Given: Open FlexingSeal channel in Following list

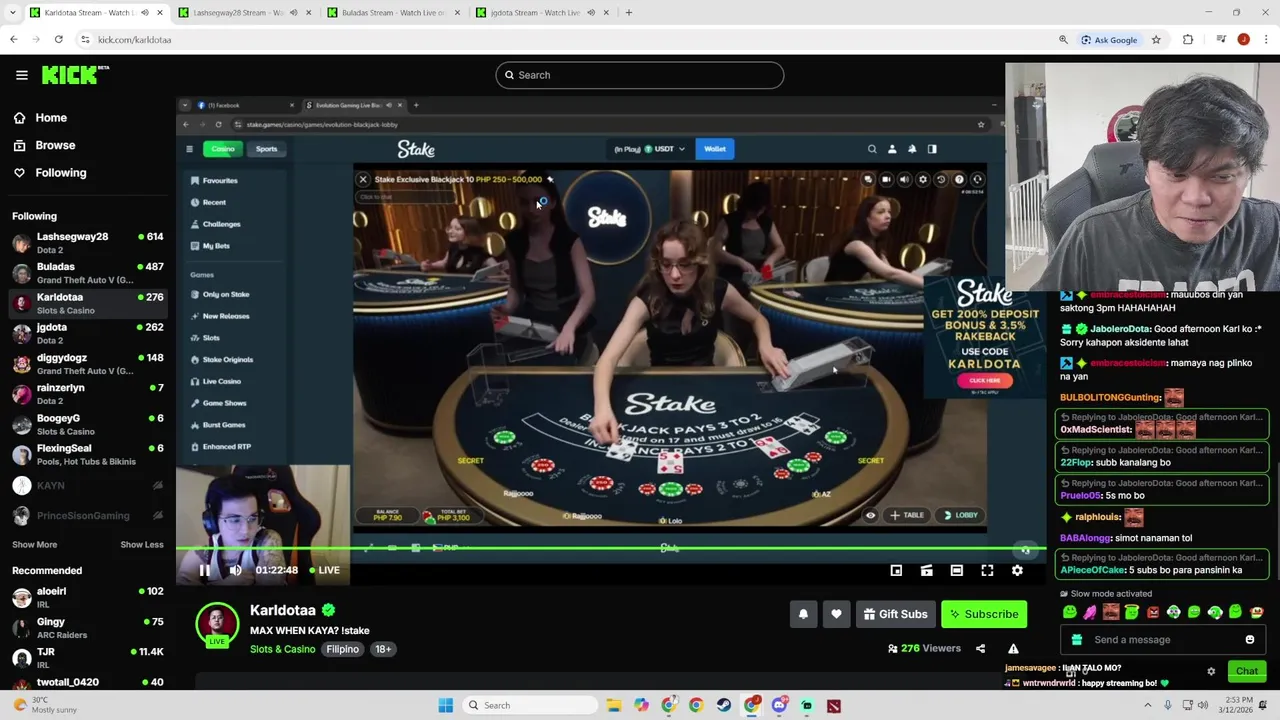Looking at the screenshot, I should 88,454.
